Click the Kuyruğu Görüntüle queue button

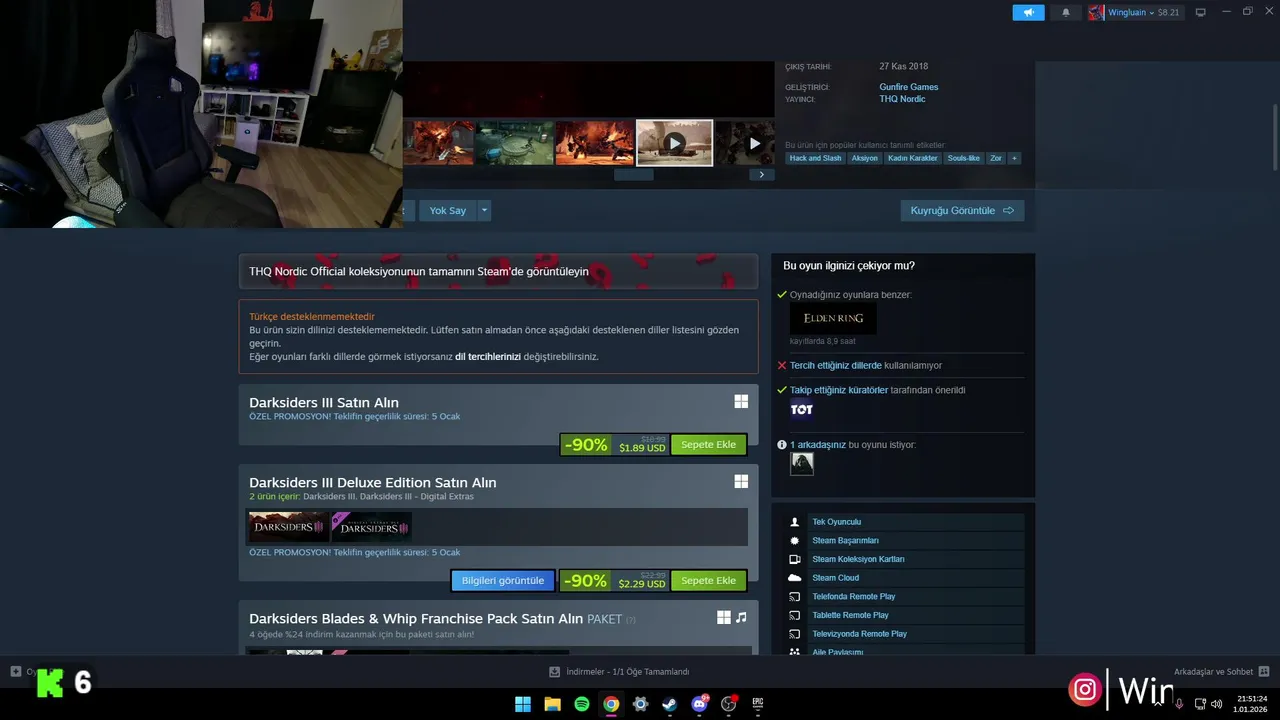962,210
